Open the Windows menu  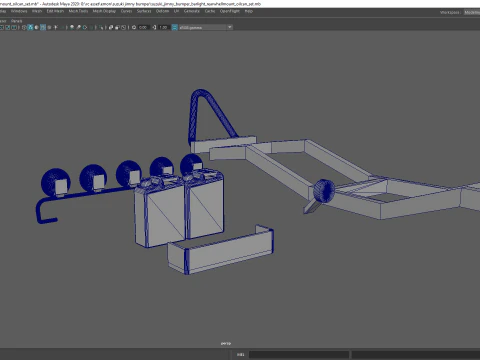[19, 11]
